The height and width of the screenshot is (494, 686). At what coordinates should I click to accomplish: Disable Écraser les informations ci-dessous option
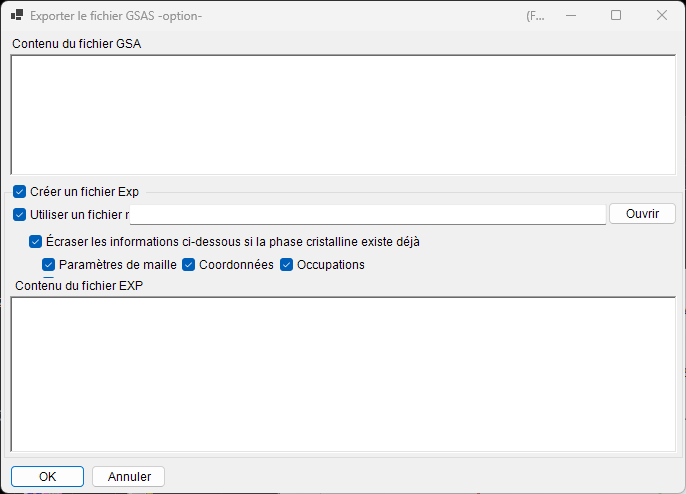pos(35,242)
